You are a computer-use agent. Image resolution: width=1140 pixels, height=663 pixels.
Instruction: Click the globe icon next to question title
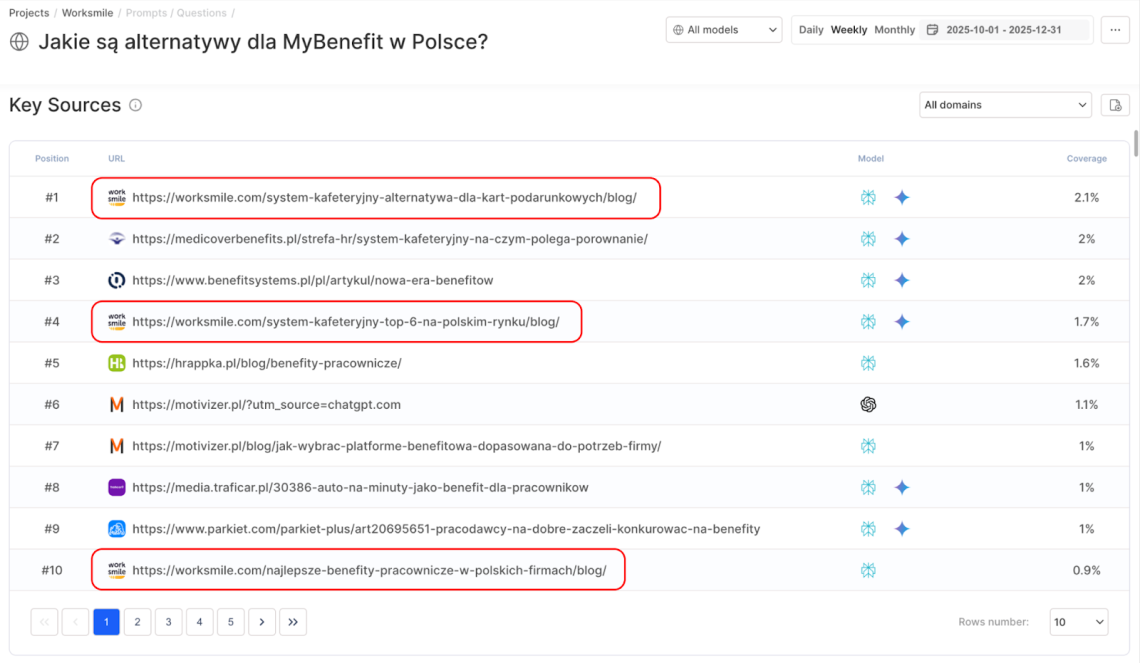click(x=19, y=42)
